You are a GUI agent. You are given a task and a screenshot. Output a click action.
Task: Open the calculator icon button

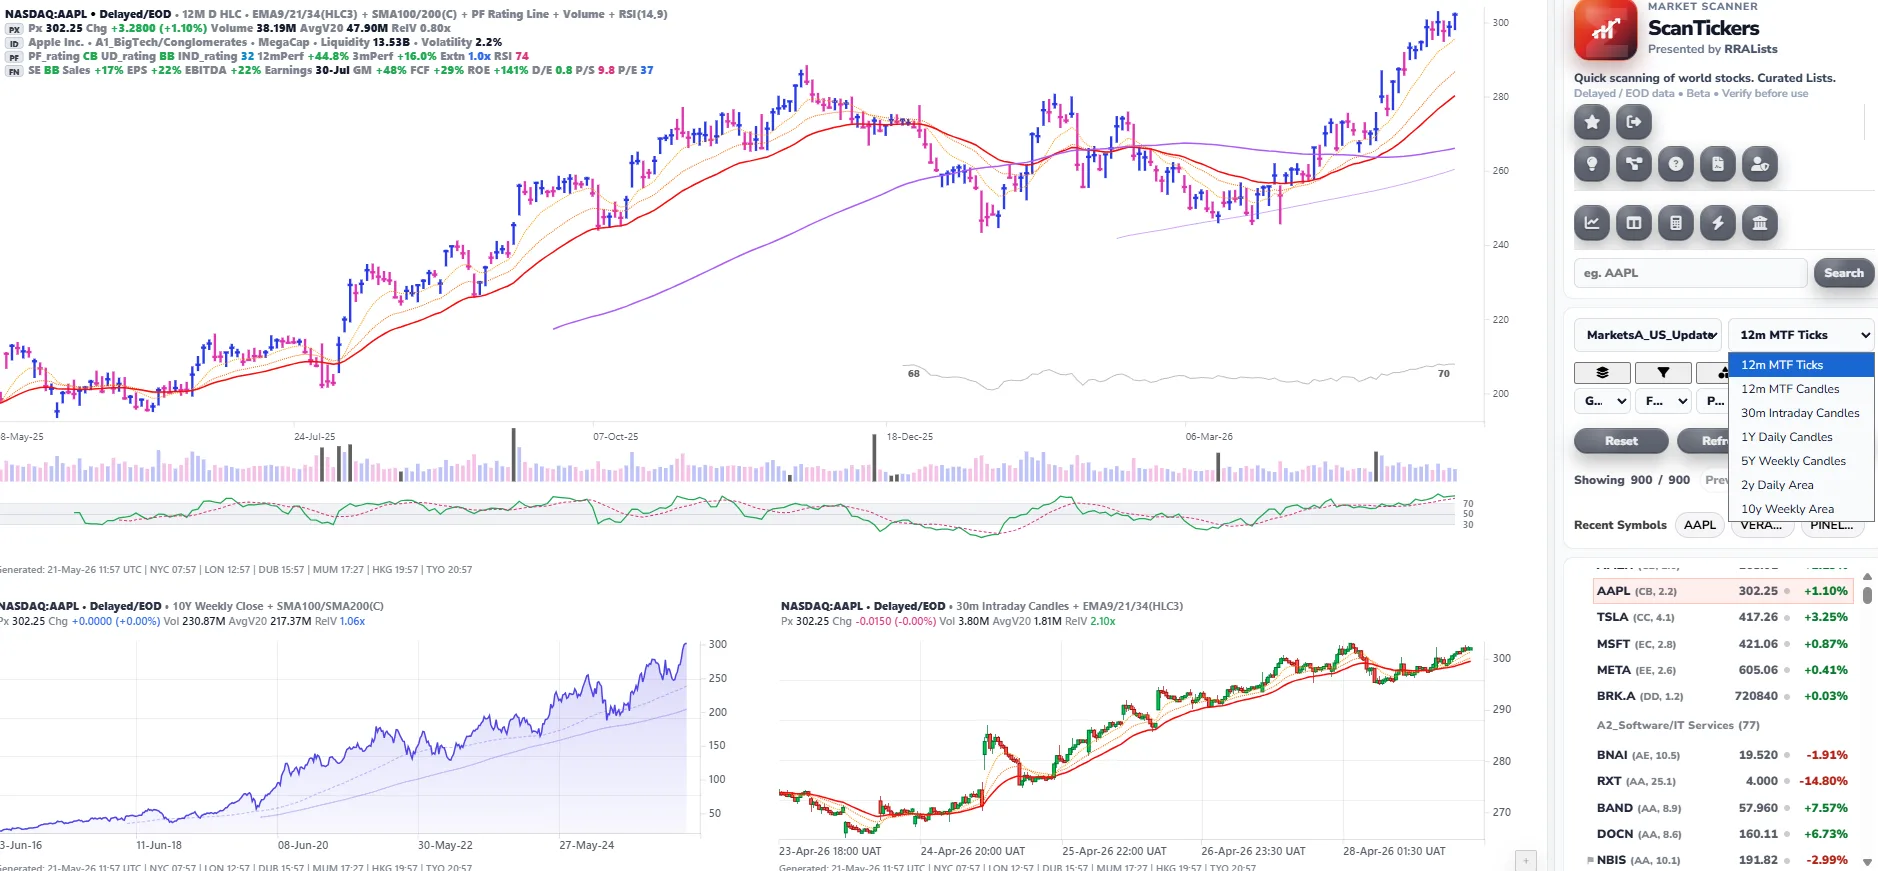pos(1676,223)
